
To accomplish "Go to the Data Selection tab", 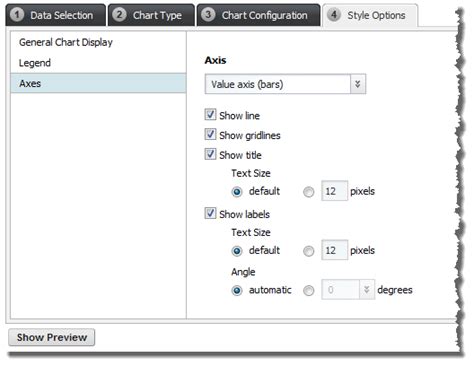I will 56,15.
